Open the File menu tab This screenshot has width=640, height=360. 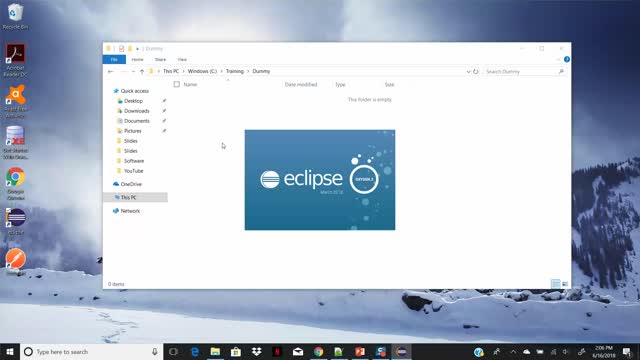tap(114, 60)
